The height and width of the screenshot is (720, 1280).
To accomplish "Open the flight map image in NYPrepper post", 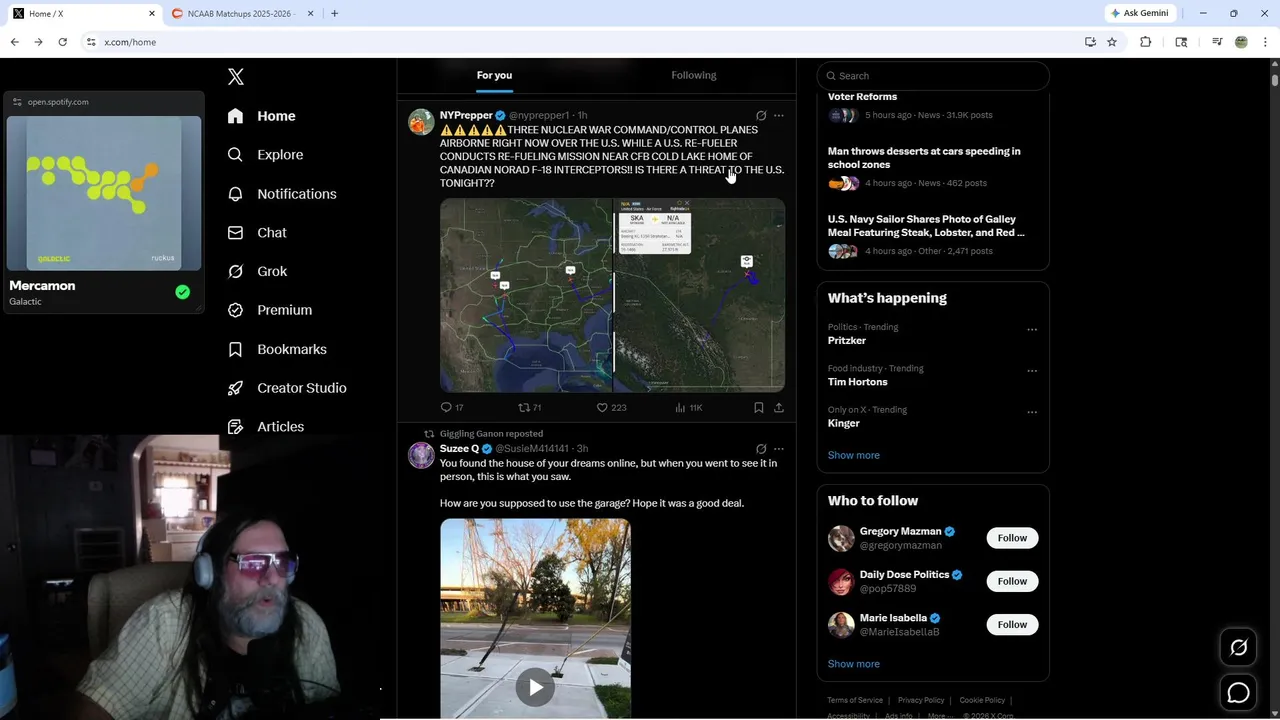I will (x=612, y=295).
